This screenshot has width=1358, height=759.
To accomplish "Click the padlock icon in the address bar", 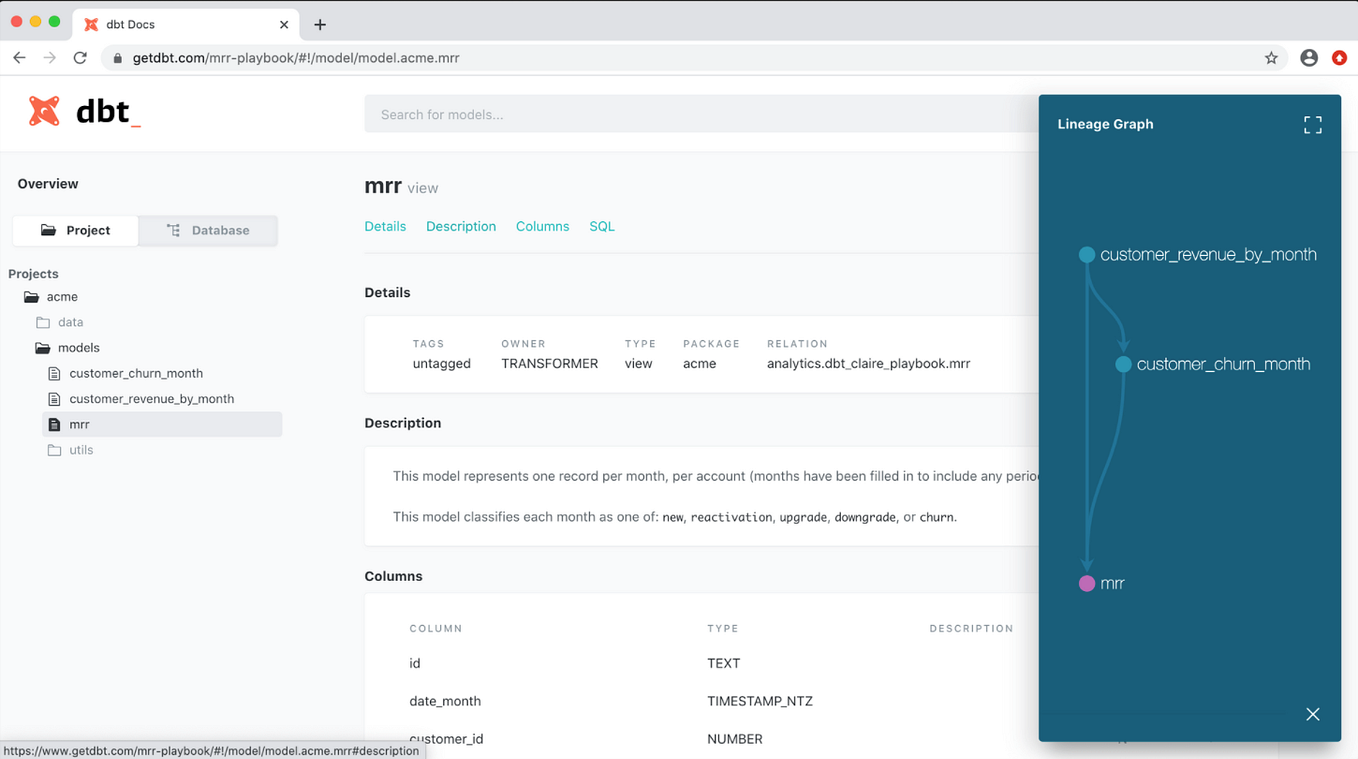I will [117, 58].
